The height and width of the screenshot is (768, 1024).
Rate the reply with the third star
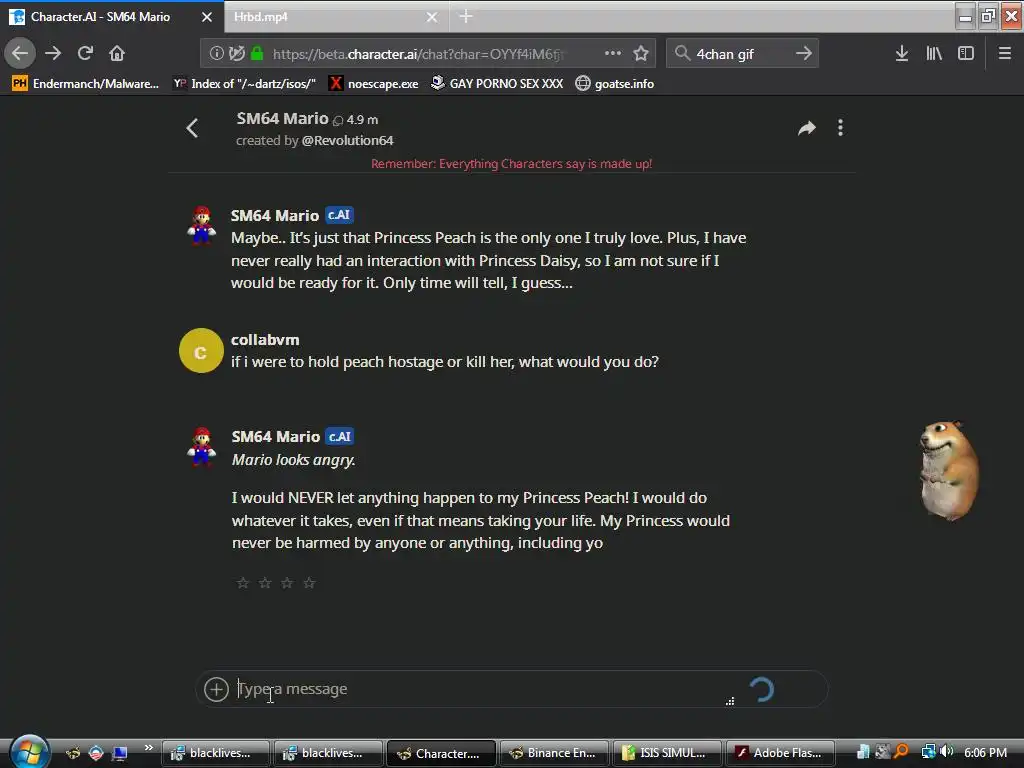coord(287,583)
